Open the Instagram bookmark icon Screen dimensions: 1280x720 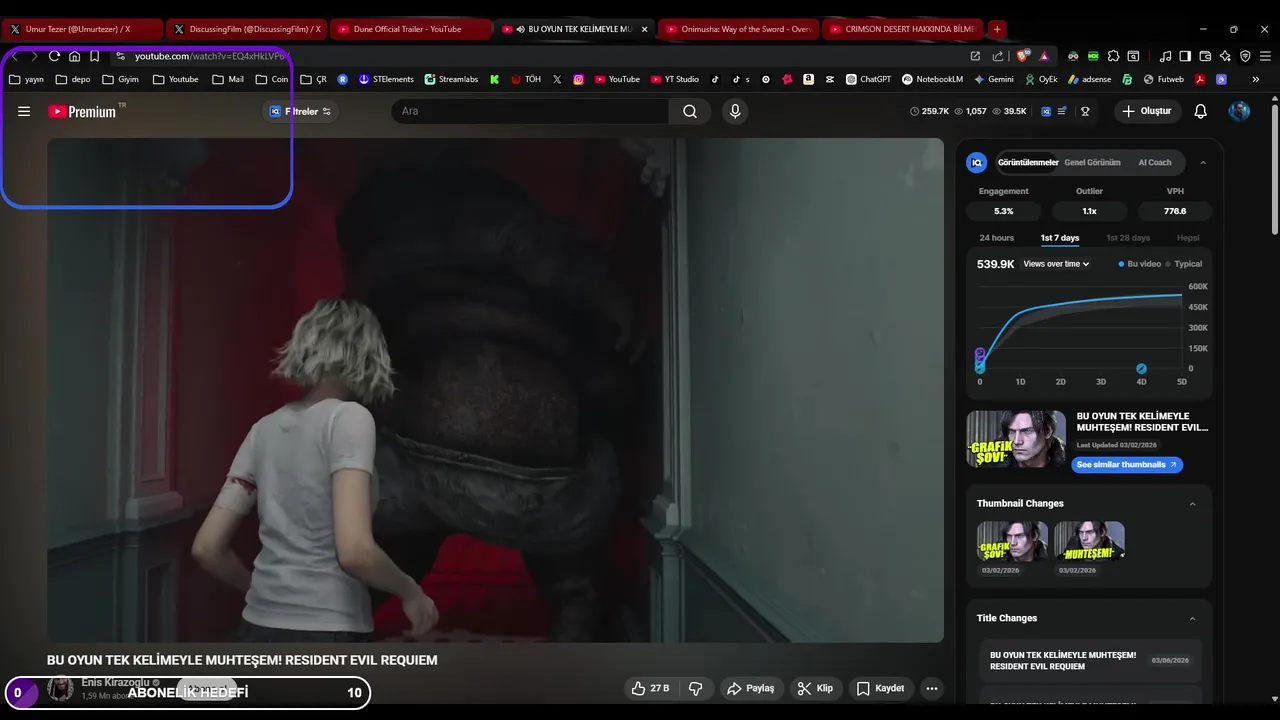(x=578, y=79)
